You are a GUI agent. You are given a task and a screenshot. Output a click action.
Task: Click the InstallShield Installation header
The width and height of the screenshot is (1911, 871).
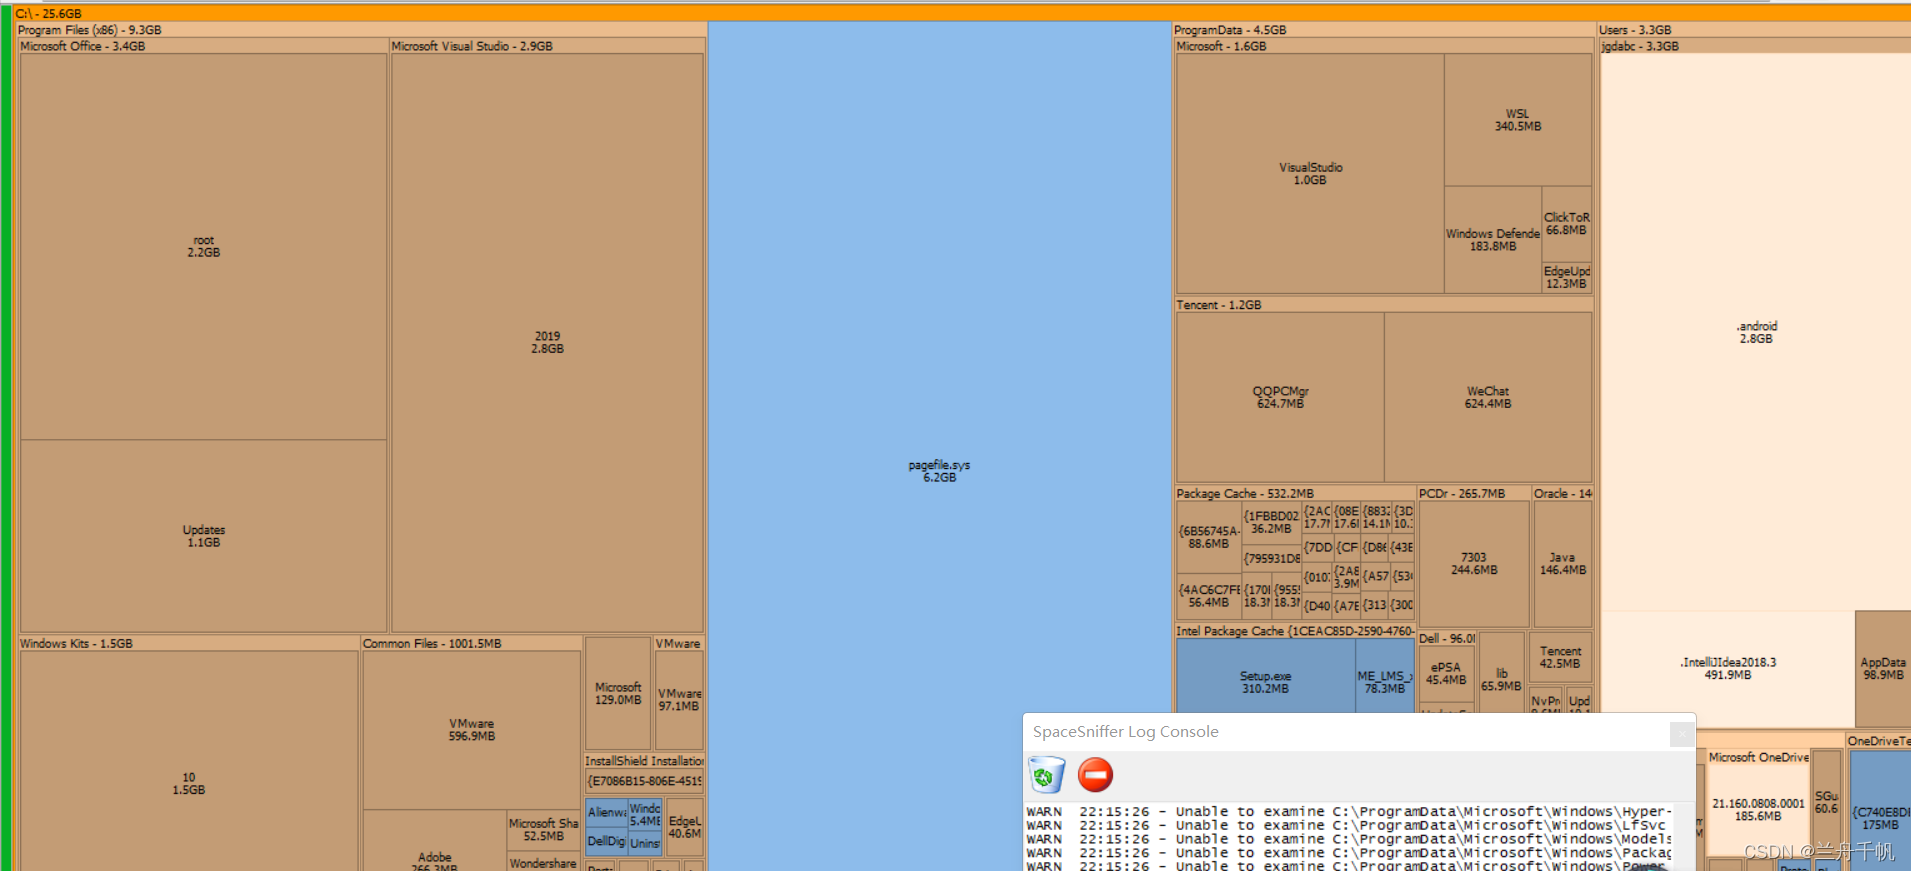[644, 761]
